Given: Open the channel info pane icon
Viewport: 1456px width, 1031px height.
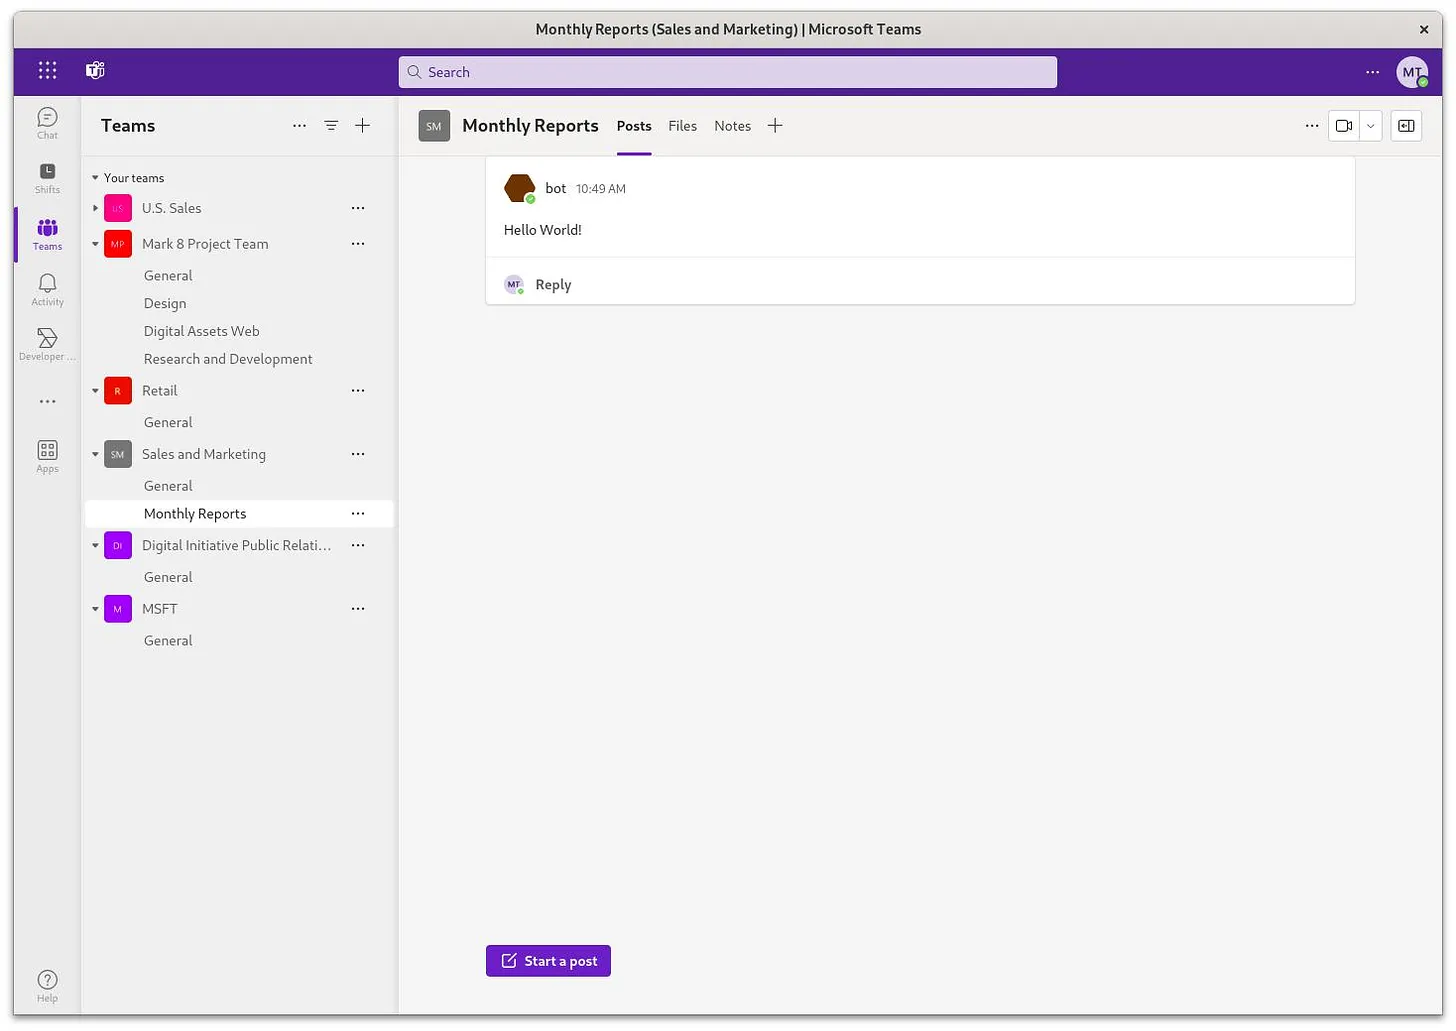Looking at the screenshot, I should [x=1406, y=126].
